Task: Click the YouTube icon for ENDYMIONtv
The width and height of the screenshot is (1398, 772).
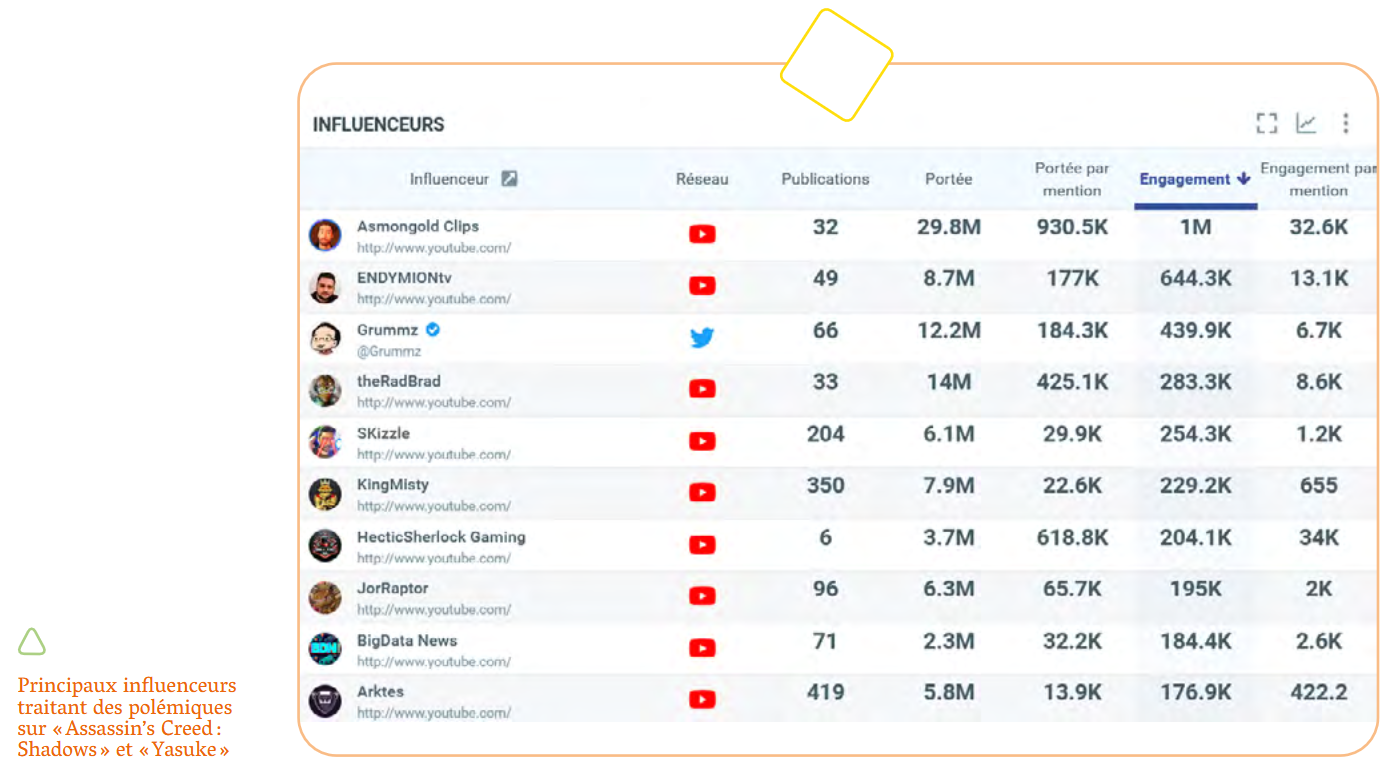Action: tap(702, 286)
